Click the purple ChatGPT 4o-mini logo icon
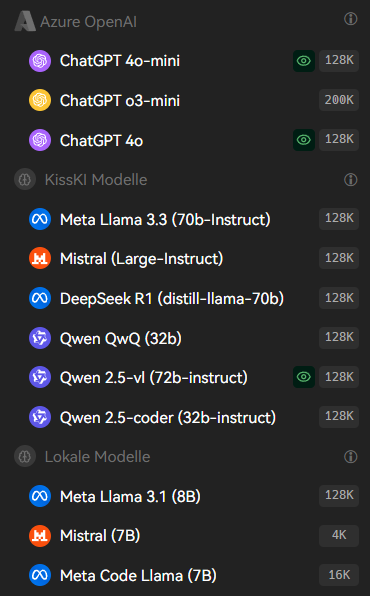Viewport: 370px width, 596px height. pyautogui.click(x=40, y=61)
